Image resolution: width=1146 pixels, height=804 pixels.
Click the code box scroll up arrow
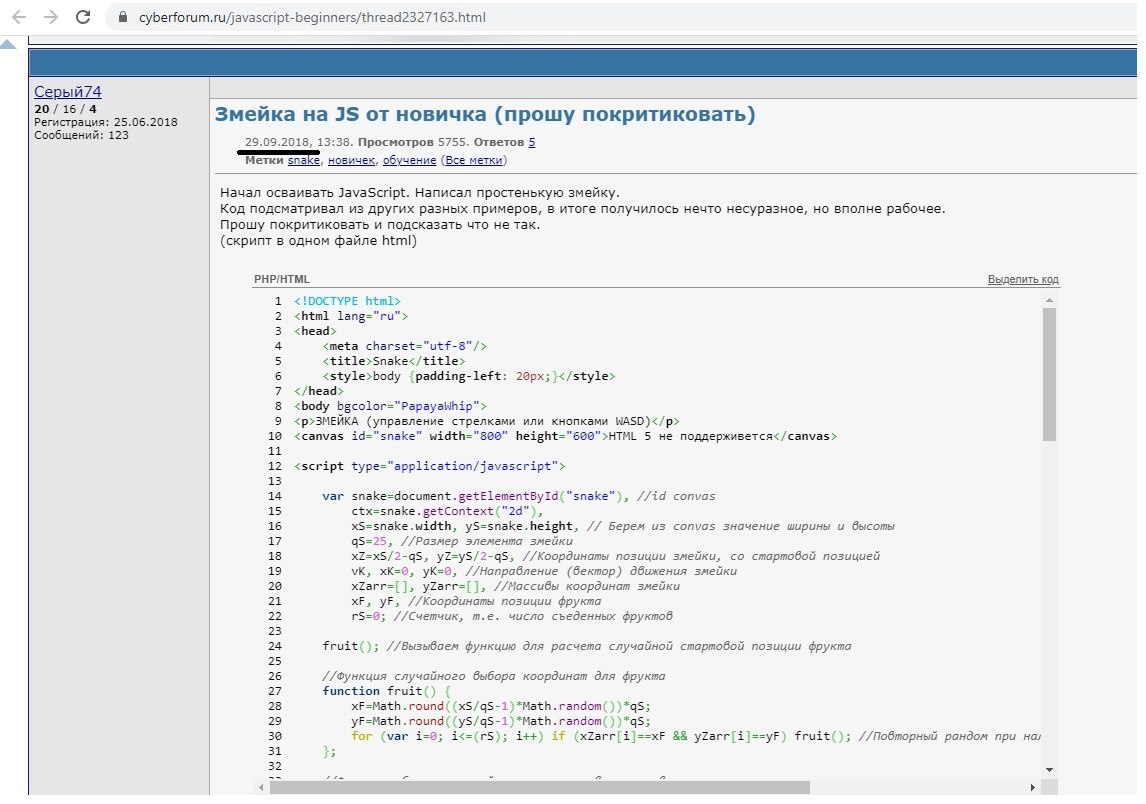[1049, 300]
